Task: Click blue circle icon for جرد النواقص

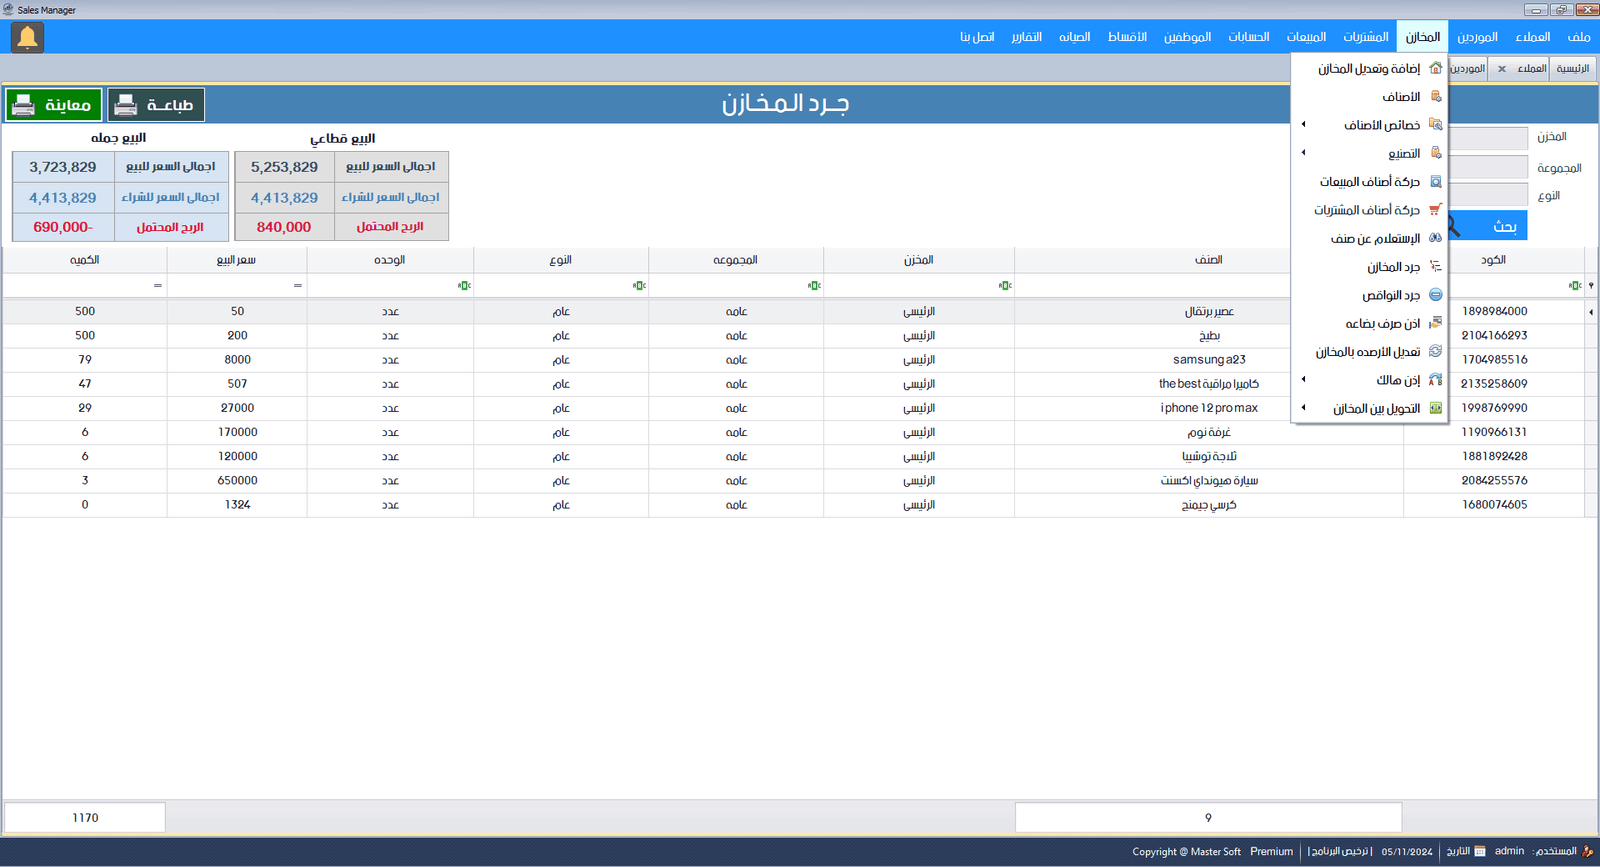Action: (x=1435, y=295)
